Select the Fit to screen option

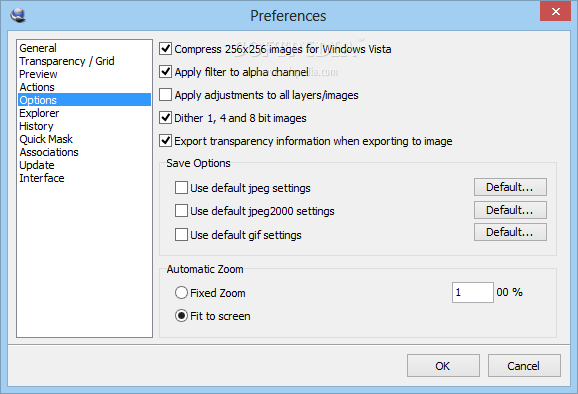[181, 316]
